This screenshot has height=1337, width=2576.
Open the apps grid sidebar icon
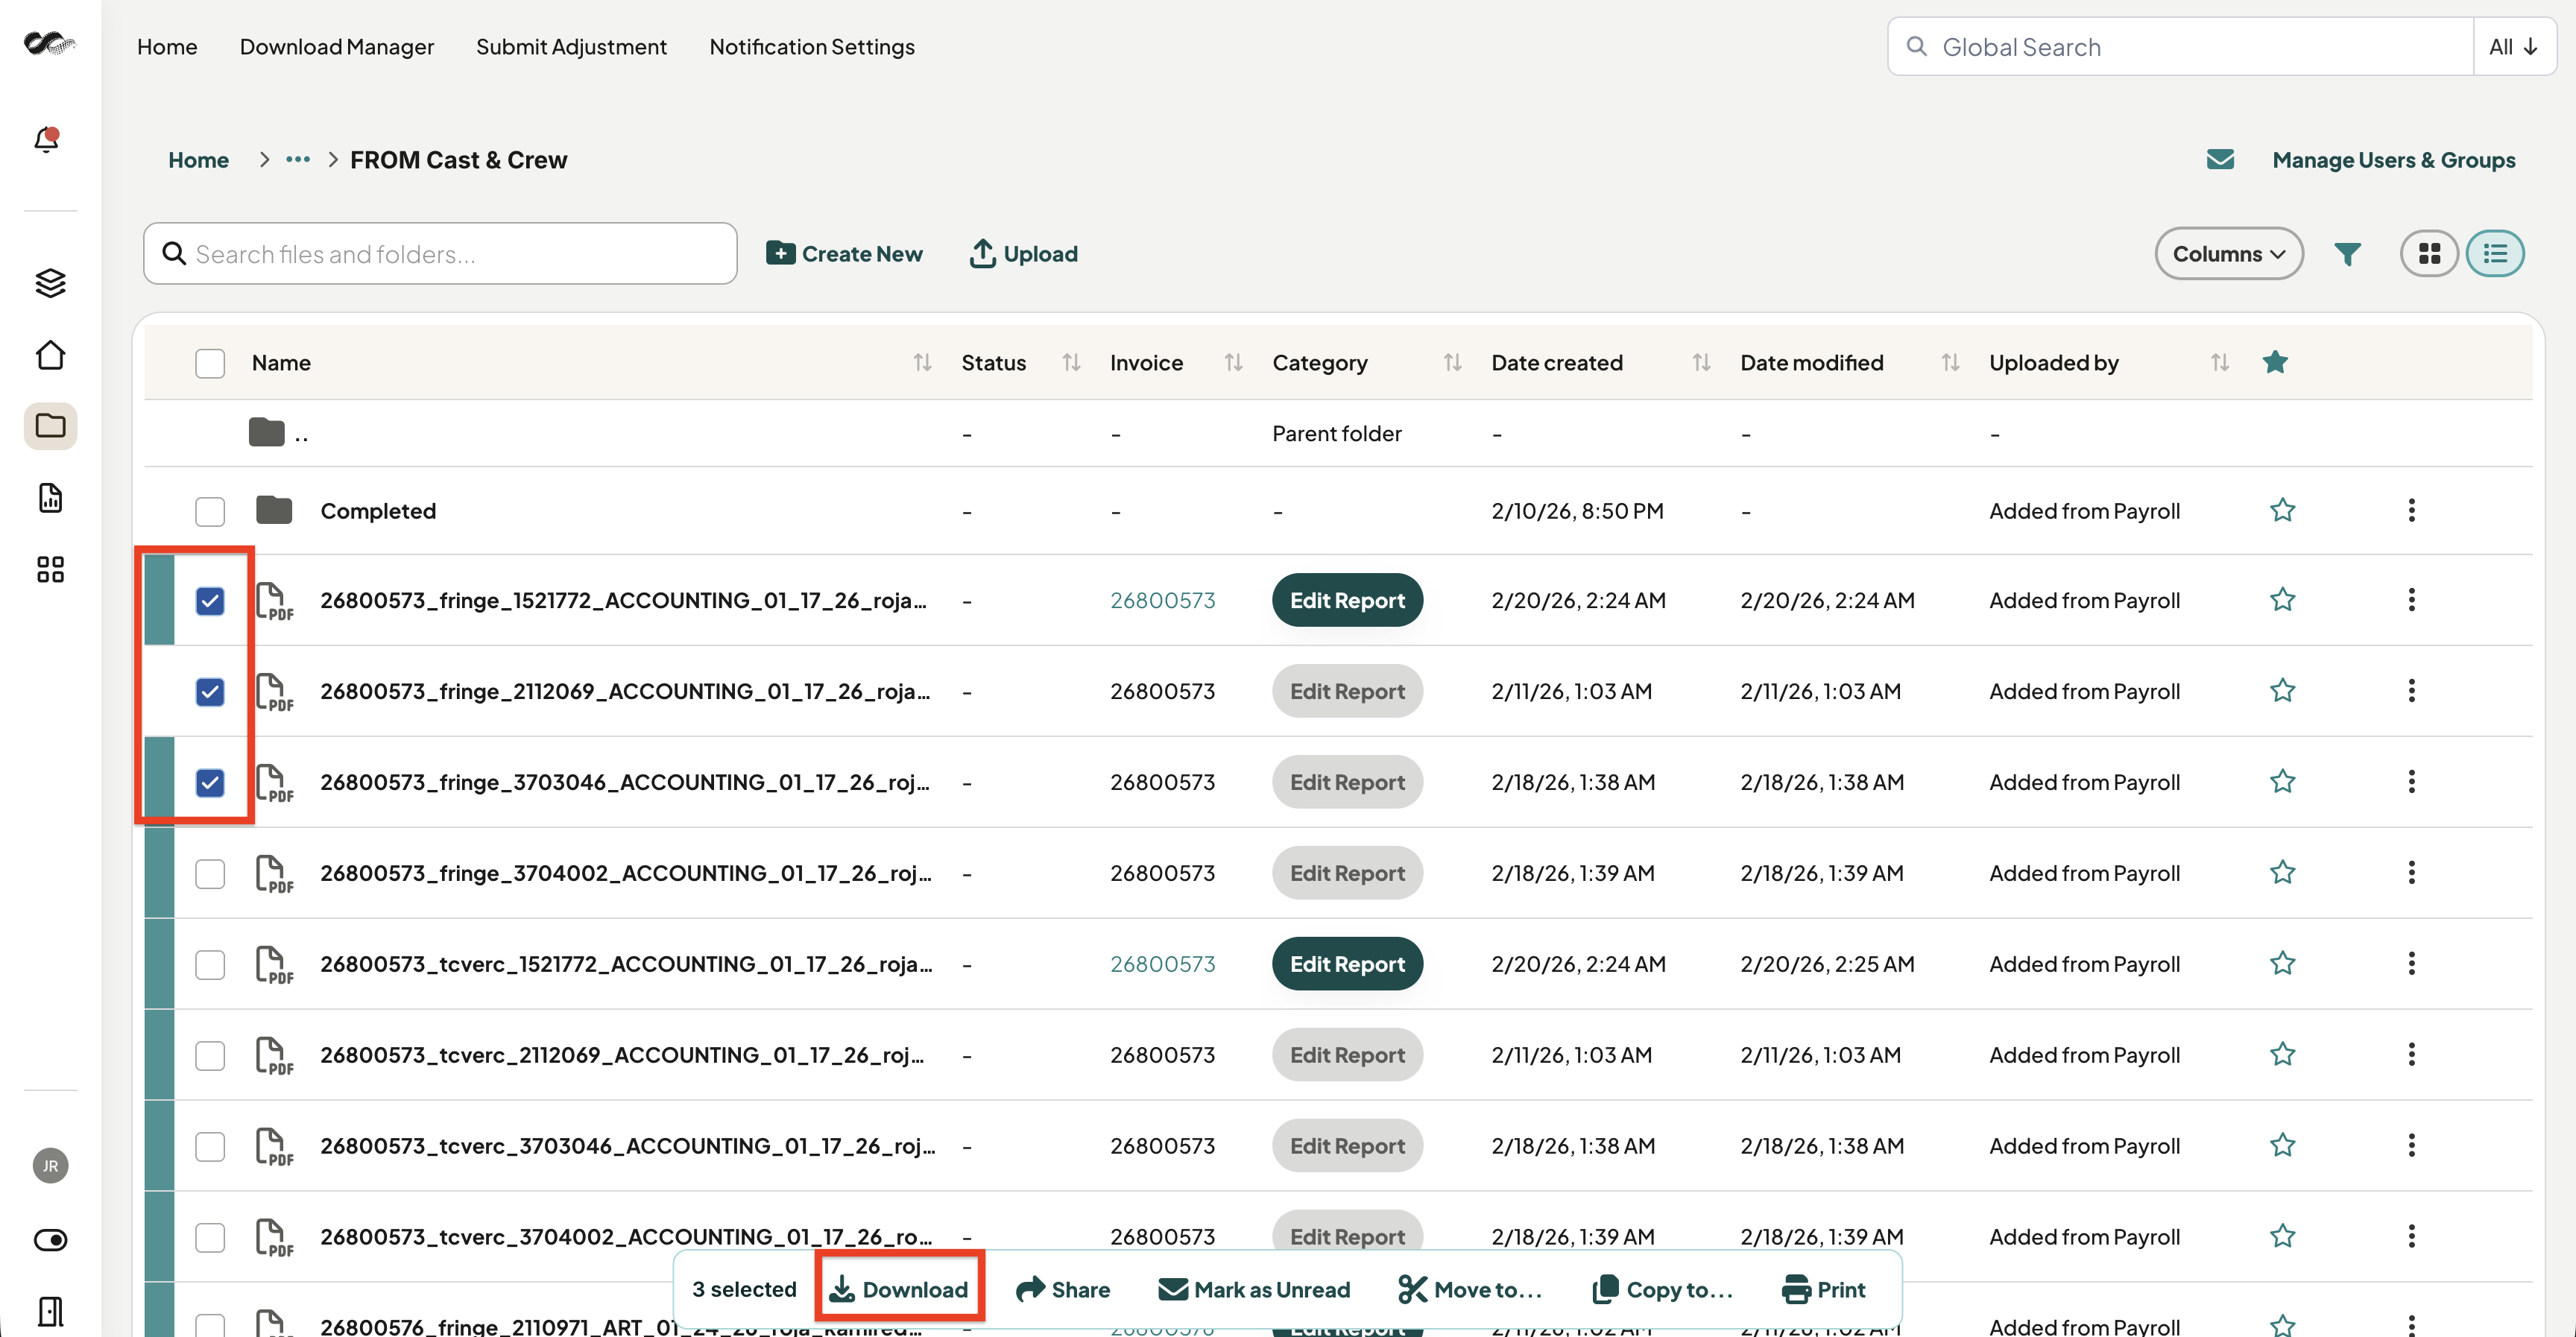tap(50, 570)
